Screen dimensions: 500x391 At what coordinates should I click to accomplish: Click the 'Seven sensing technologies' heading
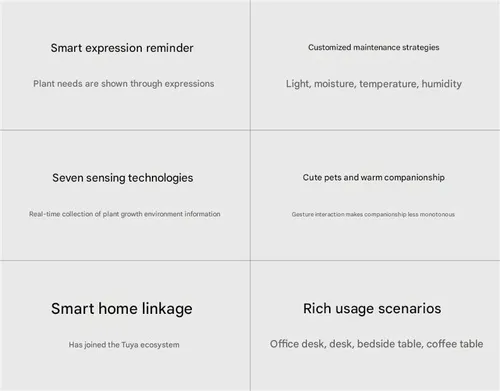tap(123, 178)
